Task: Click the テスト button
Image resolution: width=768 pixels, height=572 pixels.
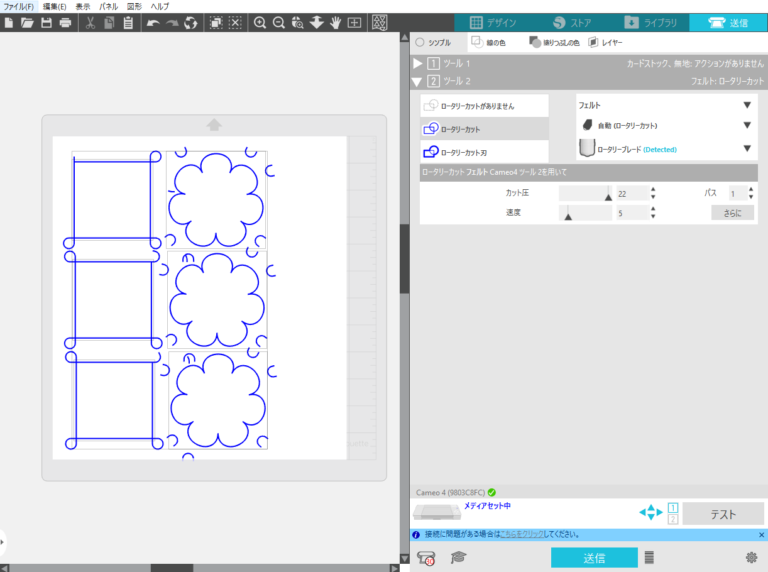Action: pyautogui.click(x=723, y=514)
